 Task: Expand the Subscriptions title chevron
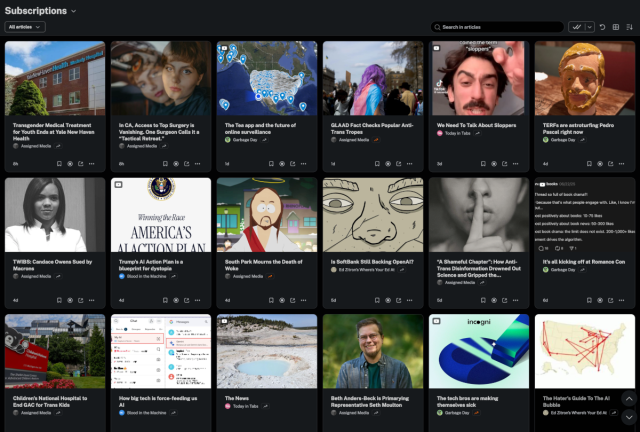click(x=73, y=11)
